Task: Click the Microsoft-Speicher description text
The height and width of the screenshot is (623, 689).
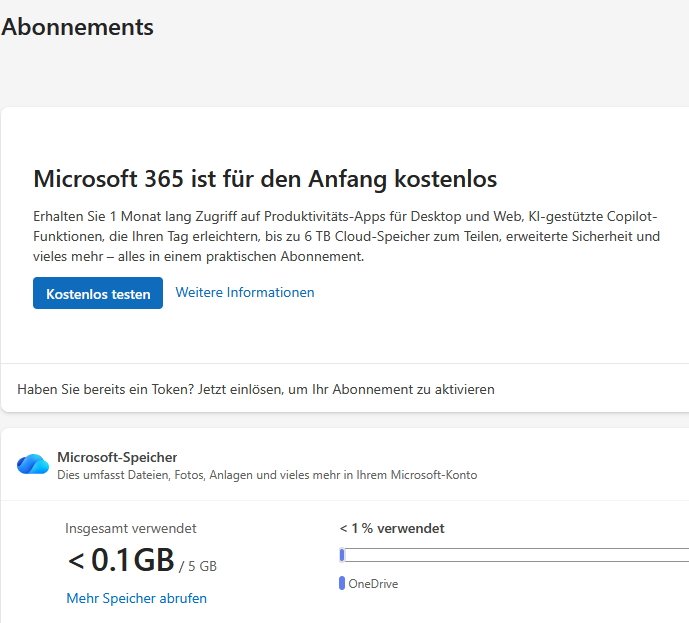Action: pos(267,475)
